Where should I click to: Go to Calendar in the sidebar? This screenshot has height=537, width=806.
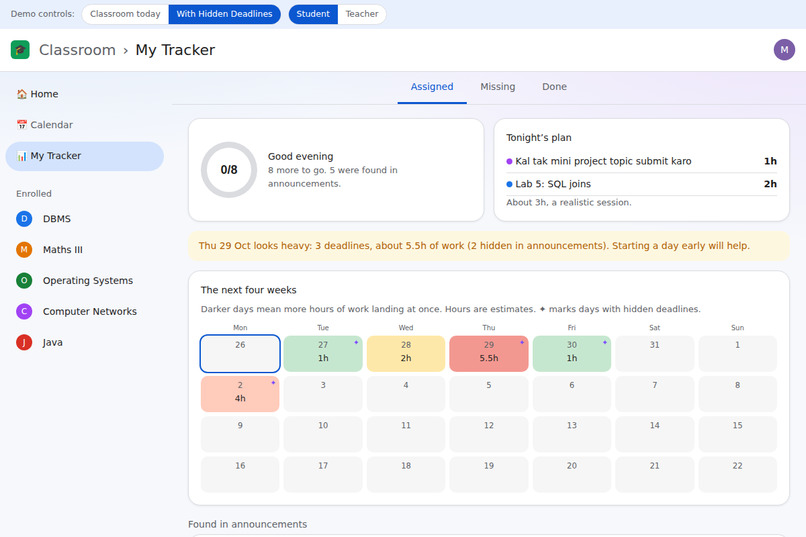[85, 125]
